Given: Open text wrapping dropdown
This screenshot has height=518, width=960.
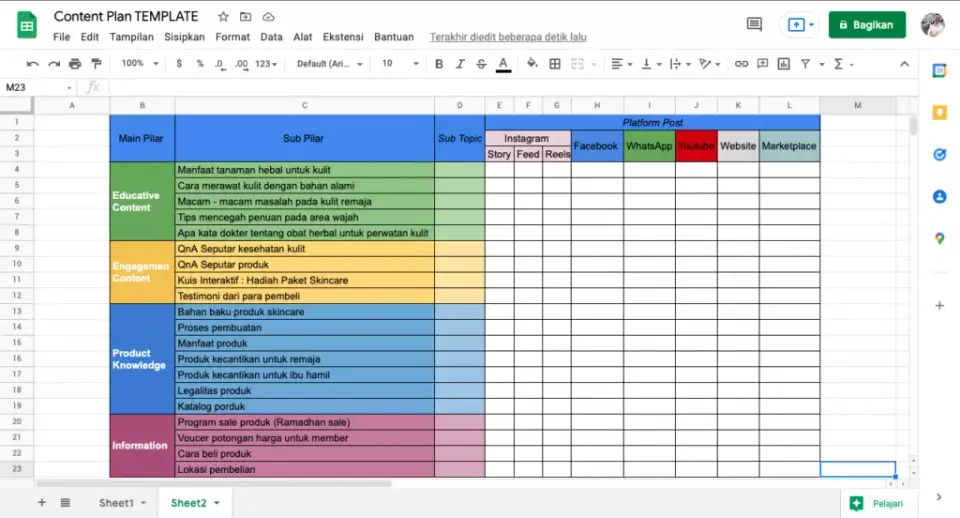Looking at the screenshot, I should tap(680, 64).
